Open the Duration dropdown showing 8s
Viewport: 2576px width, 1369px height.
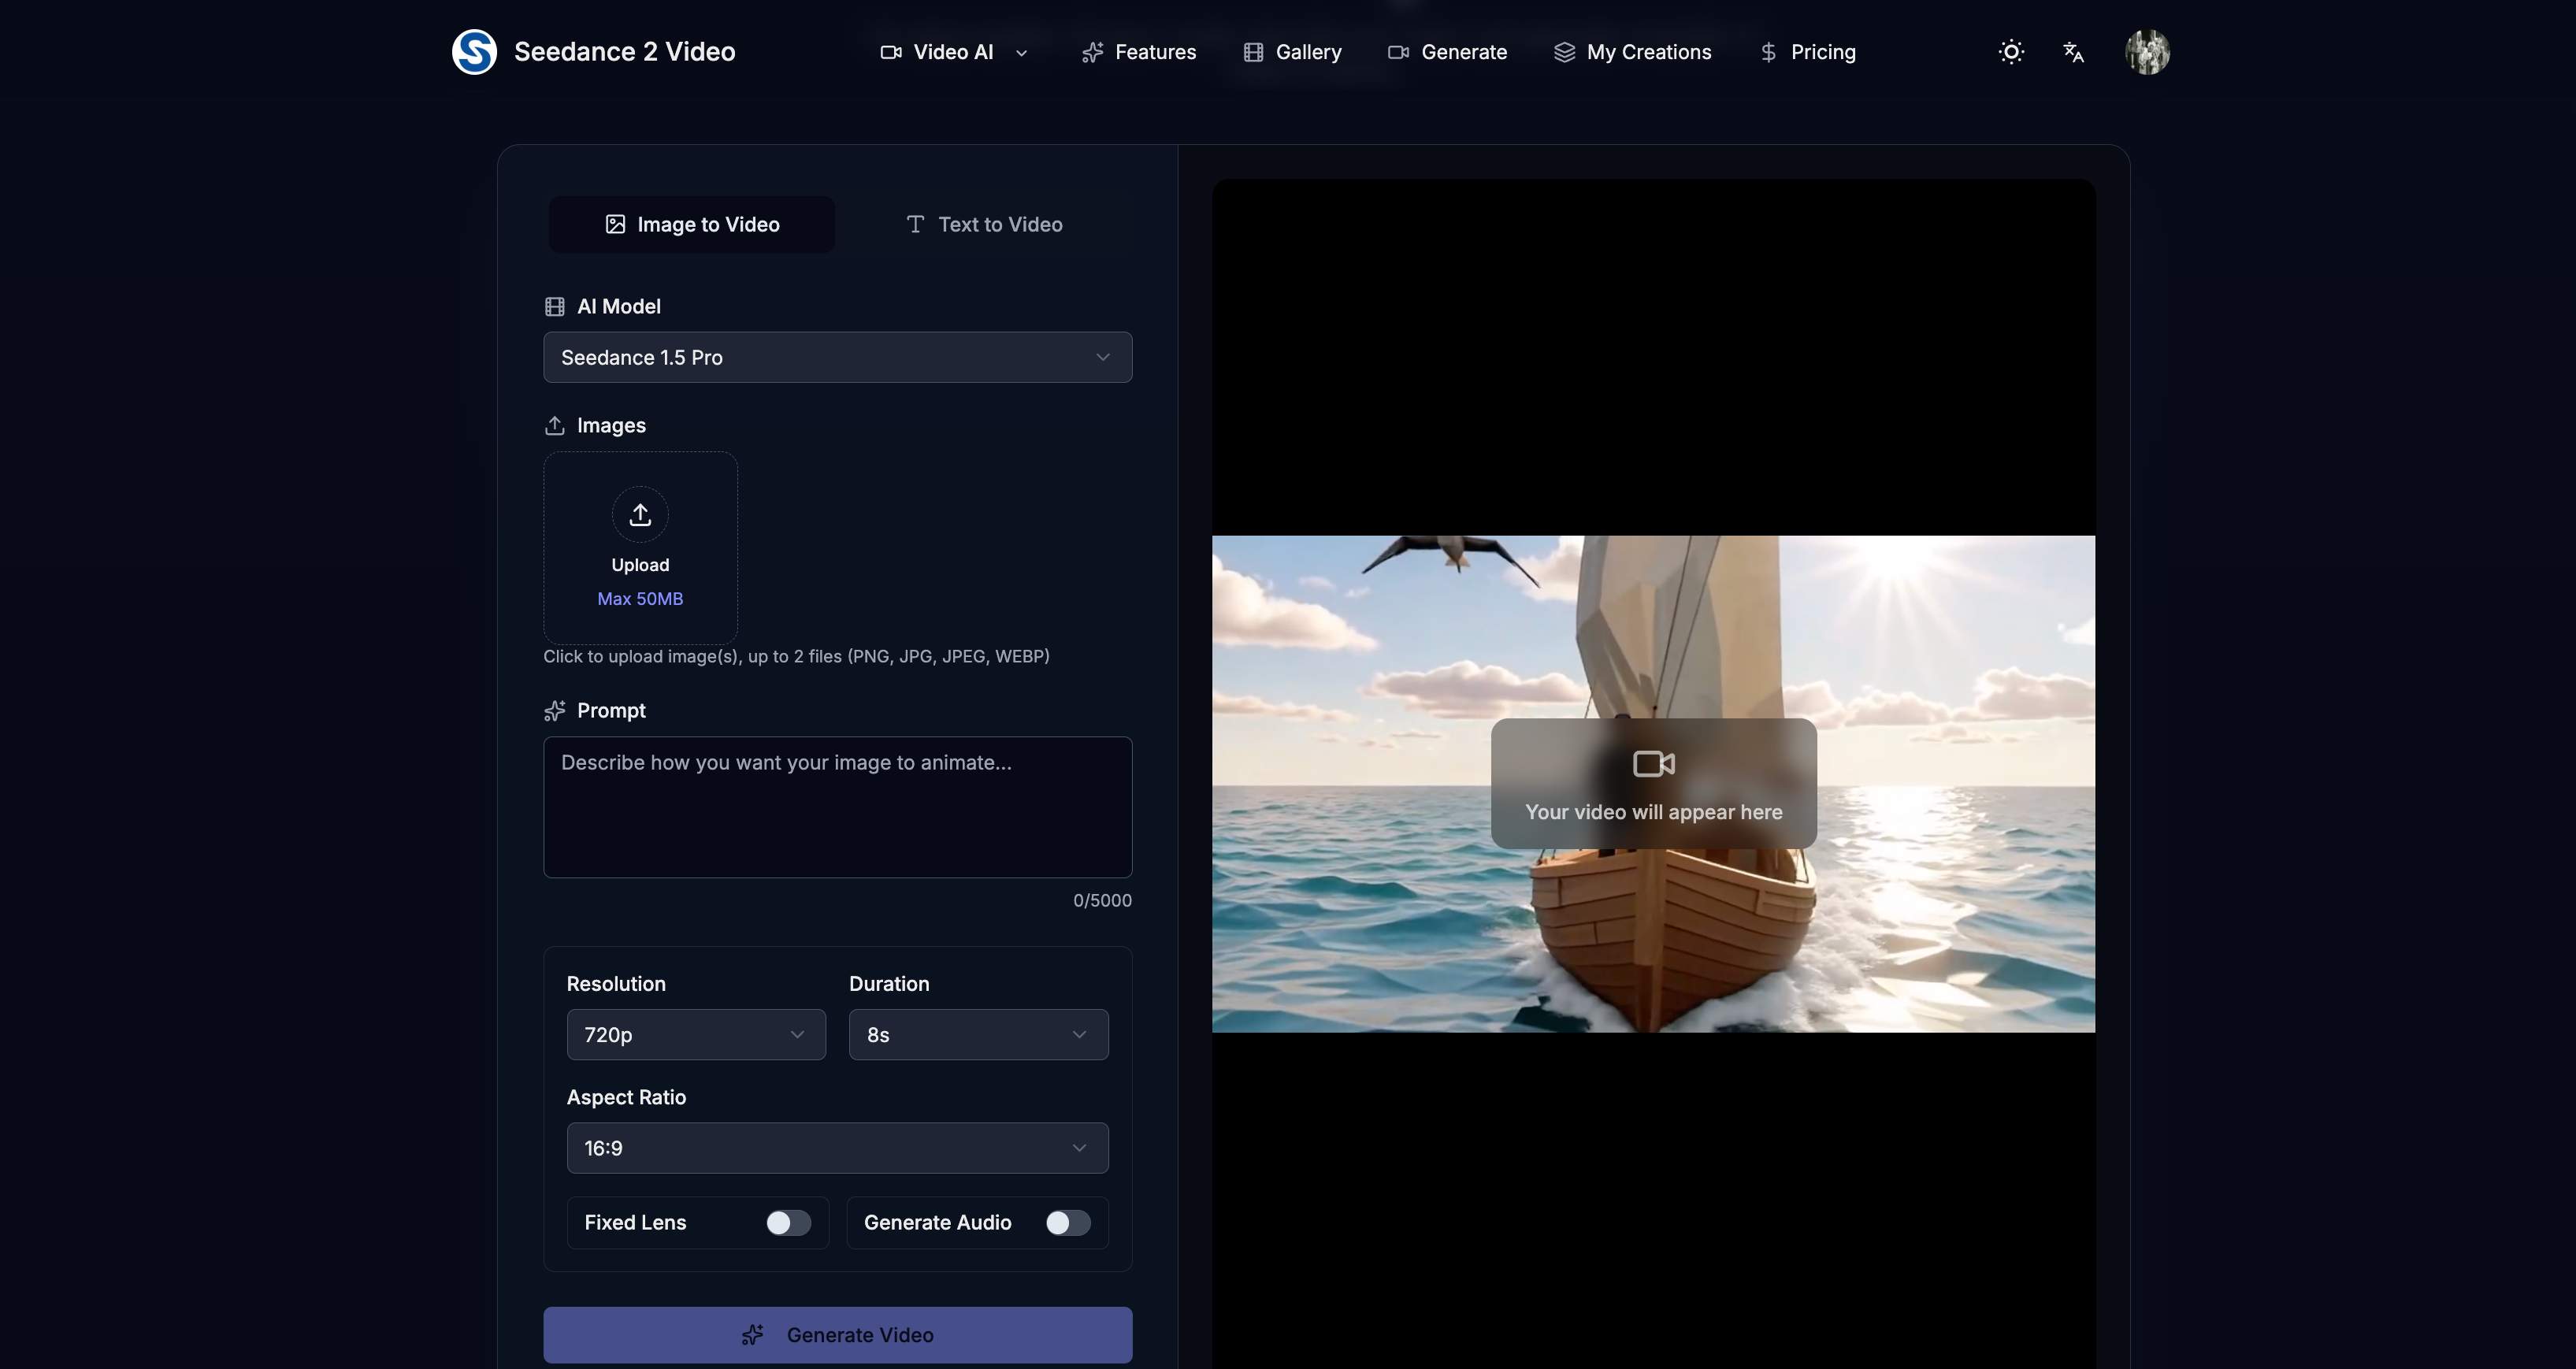(977, 1034)
